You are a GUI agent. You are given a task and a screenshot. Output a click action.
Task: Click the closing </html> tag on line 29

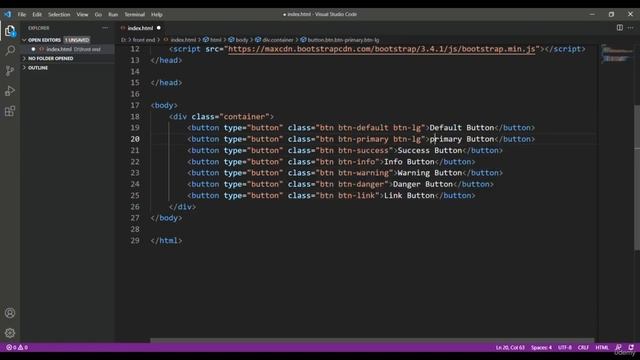167,241
